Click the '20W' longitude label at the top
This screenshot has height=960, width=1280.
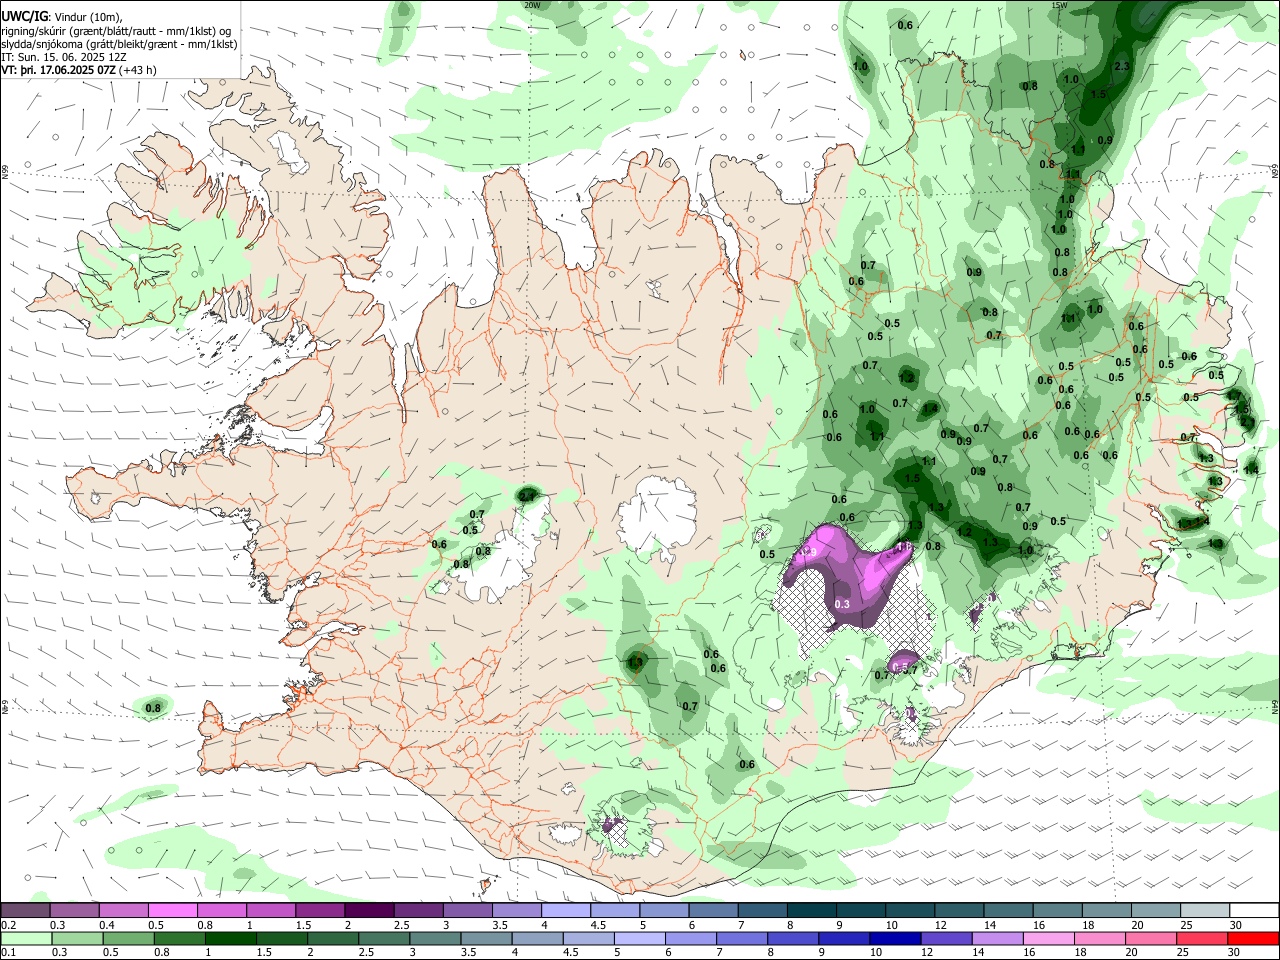(x=532, y=5)
